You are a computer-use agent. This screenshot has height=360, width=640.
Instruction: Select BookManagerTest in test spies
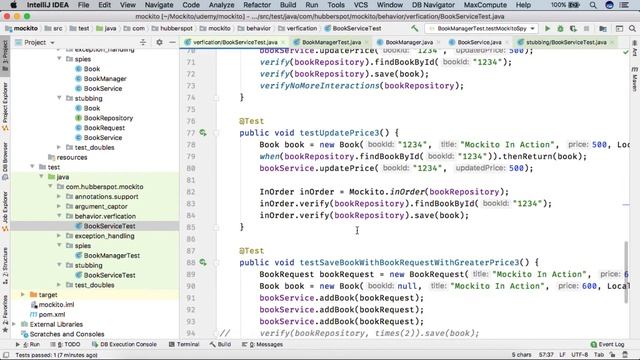point(112,256)
